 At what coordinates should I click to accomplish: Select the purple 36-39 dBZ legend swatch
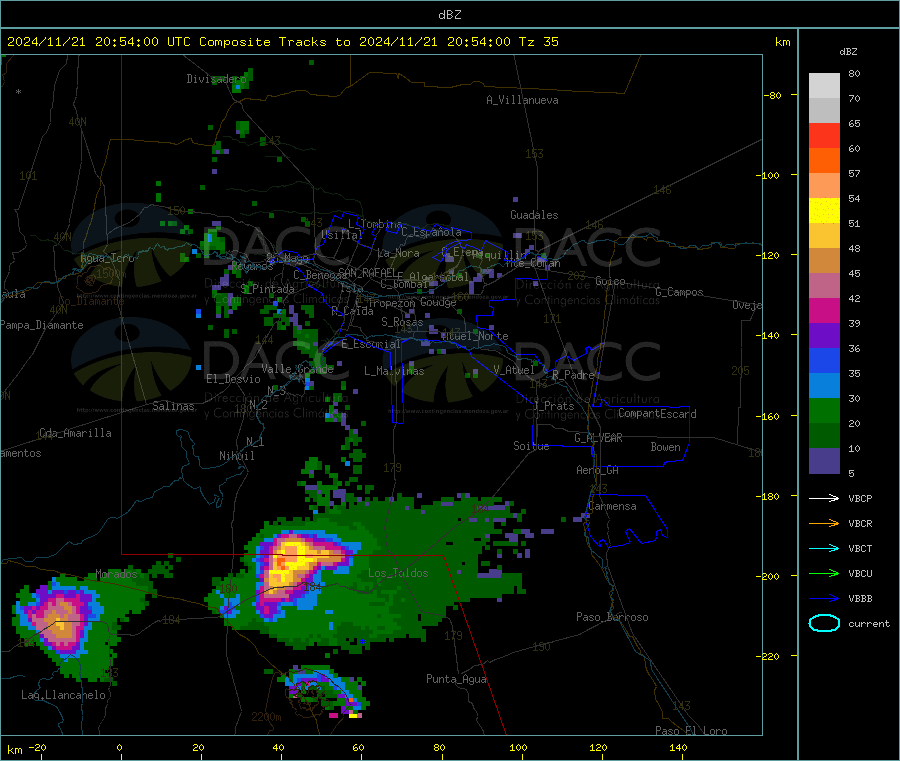(824, 336)
